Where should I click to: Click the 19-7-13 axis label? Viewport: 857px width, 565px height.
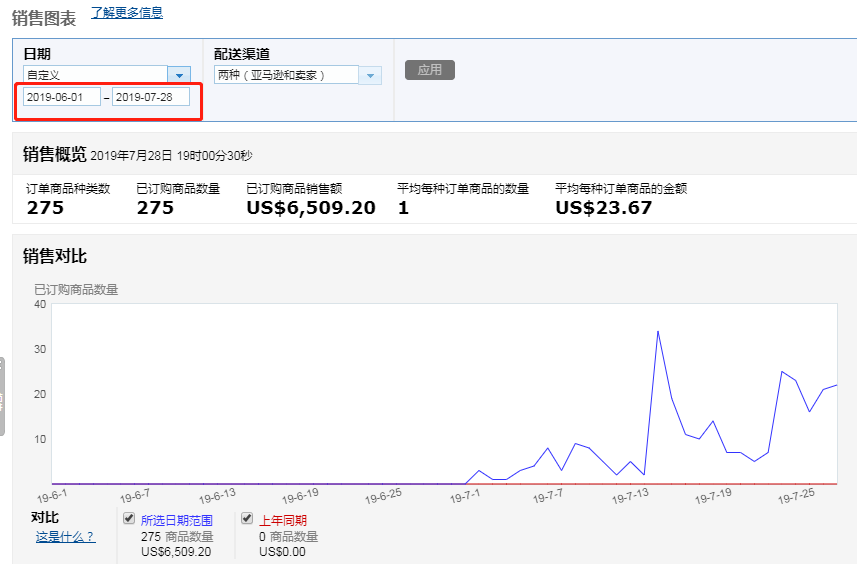click(630, 496)
